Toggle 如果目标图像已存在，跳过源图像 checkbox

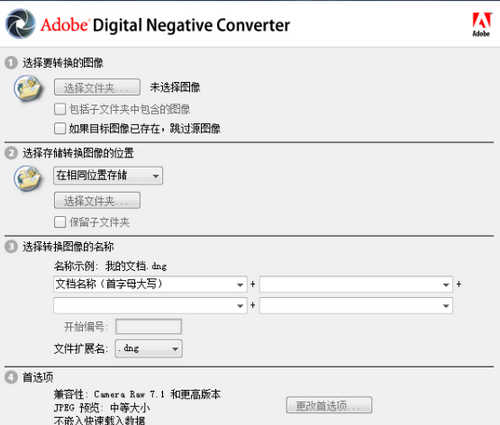click(x=60, y=128)
